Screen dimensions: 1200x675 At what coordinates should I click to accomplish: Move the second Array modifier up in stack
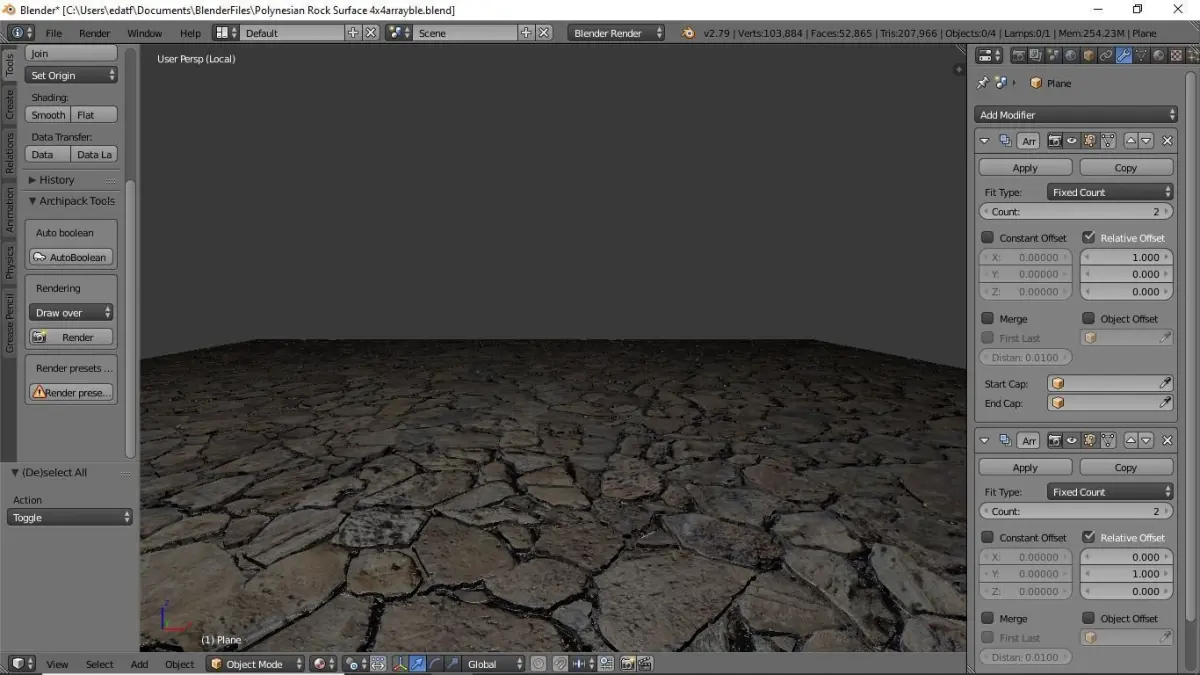[x=1131, y=440]
